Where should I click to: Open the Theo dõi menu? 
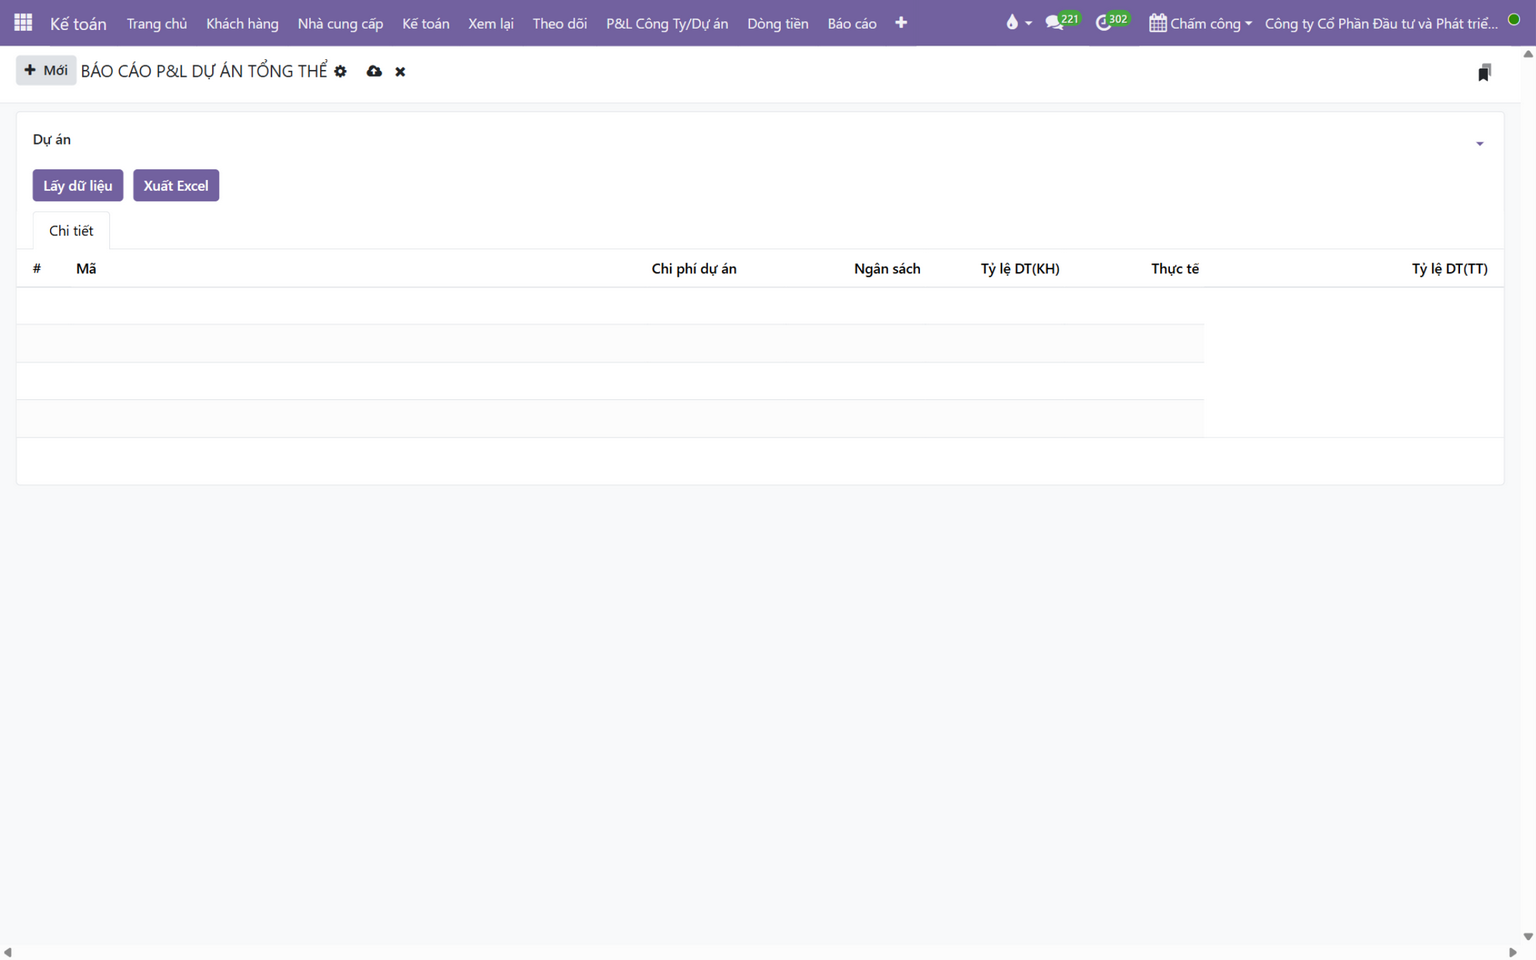pos(560,23)
